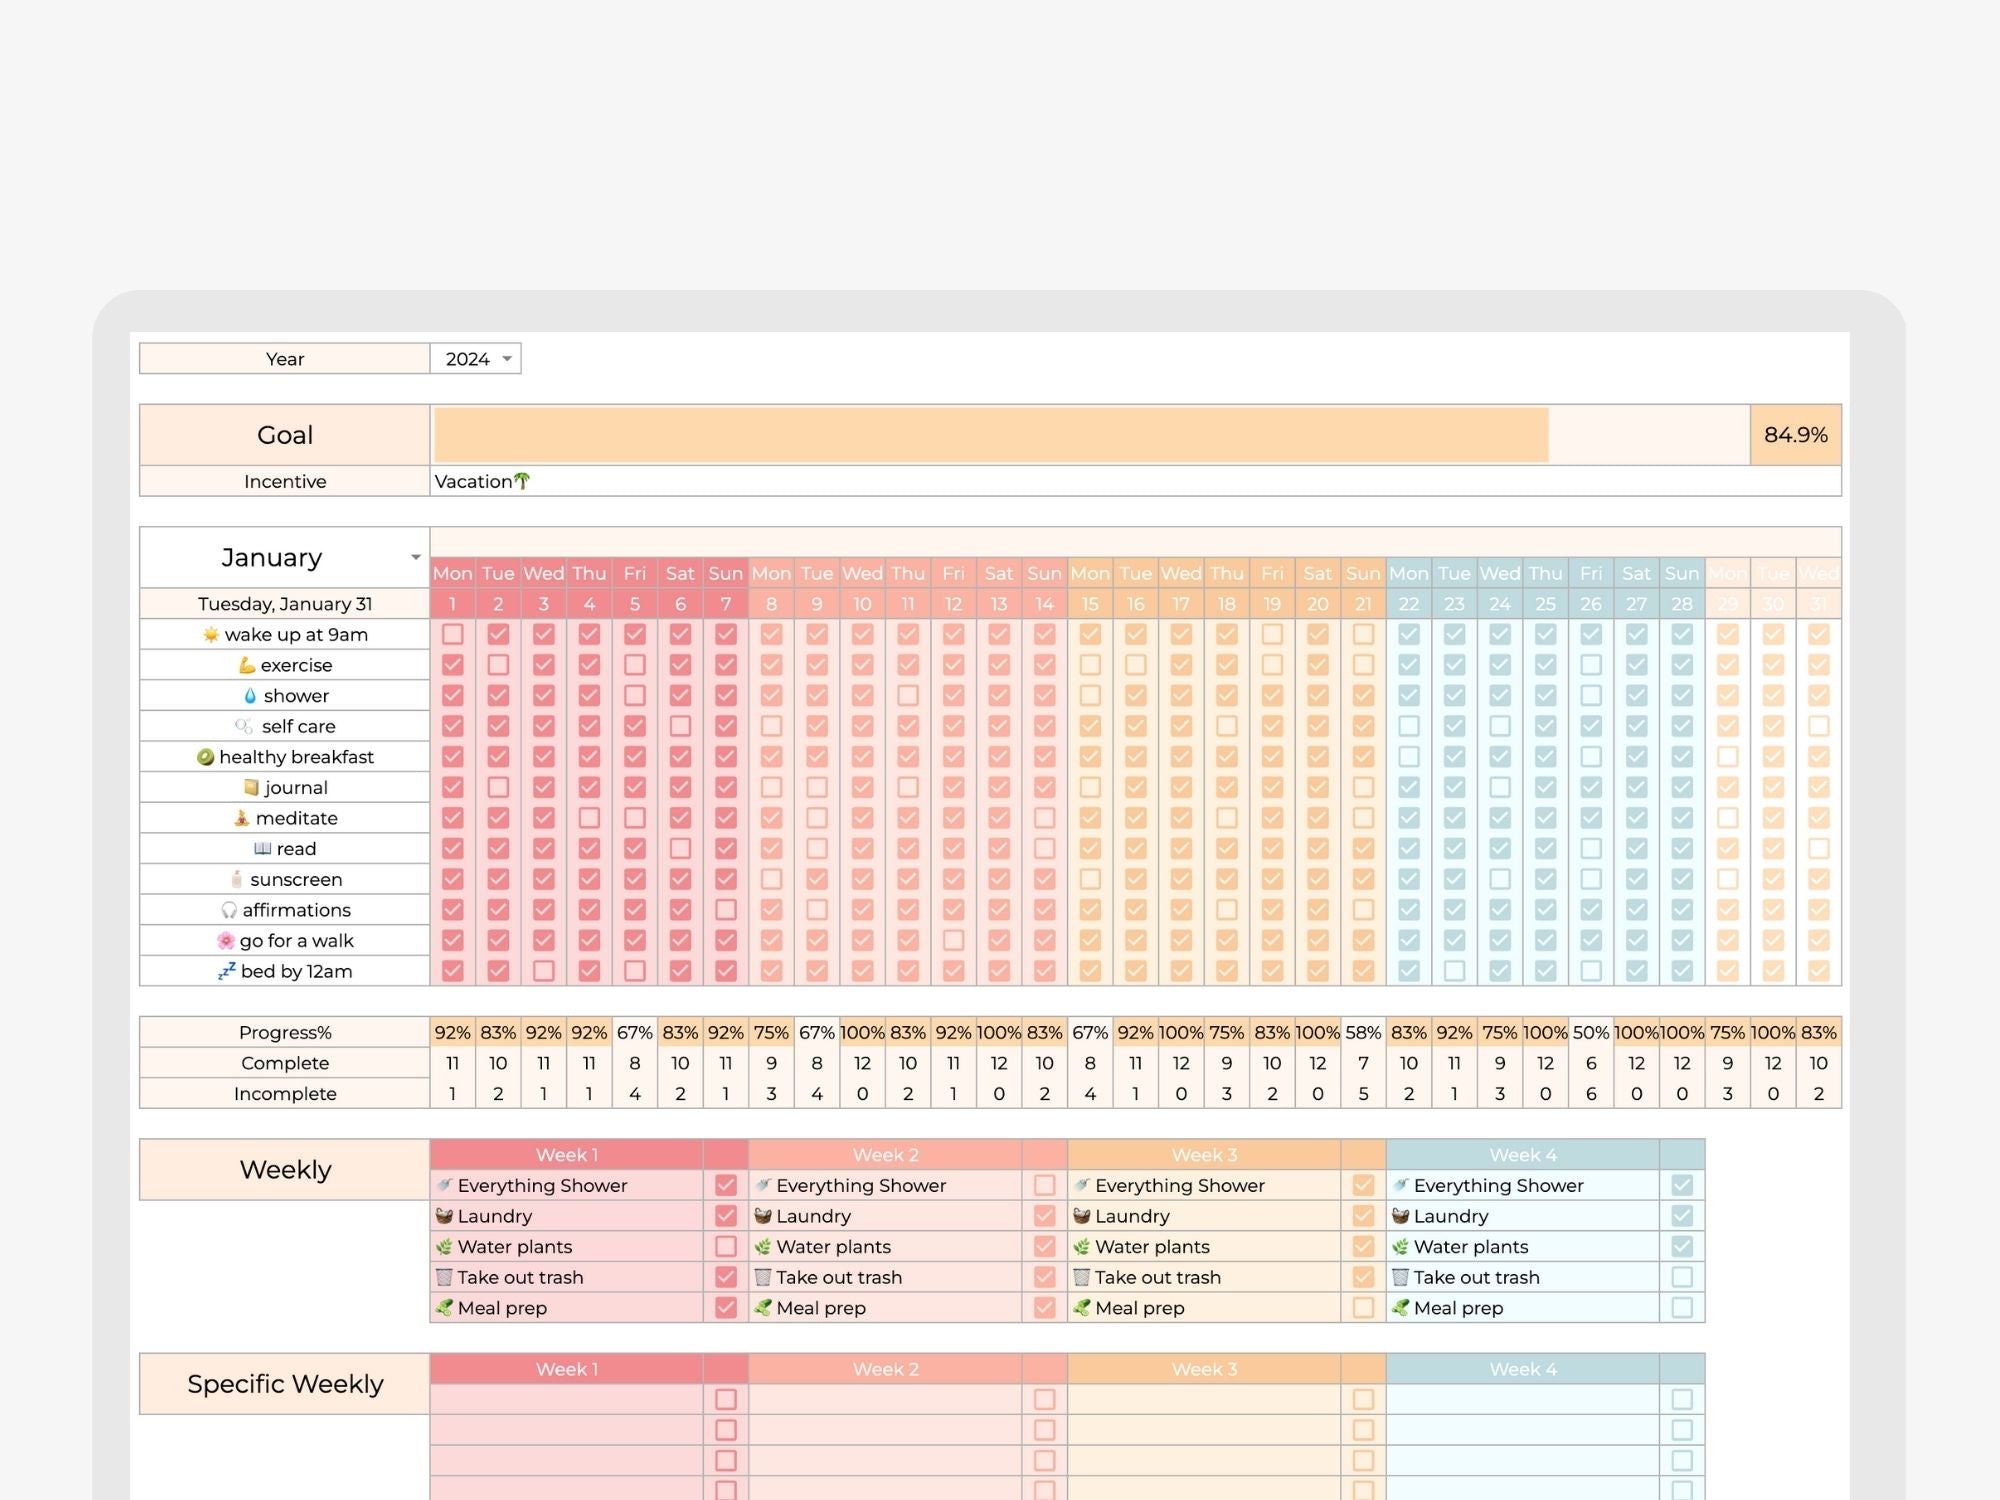Click the zzz icon beside bed by 12am
This screenshot has height=1500, width=2000.
[227, 971]
